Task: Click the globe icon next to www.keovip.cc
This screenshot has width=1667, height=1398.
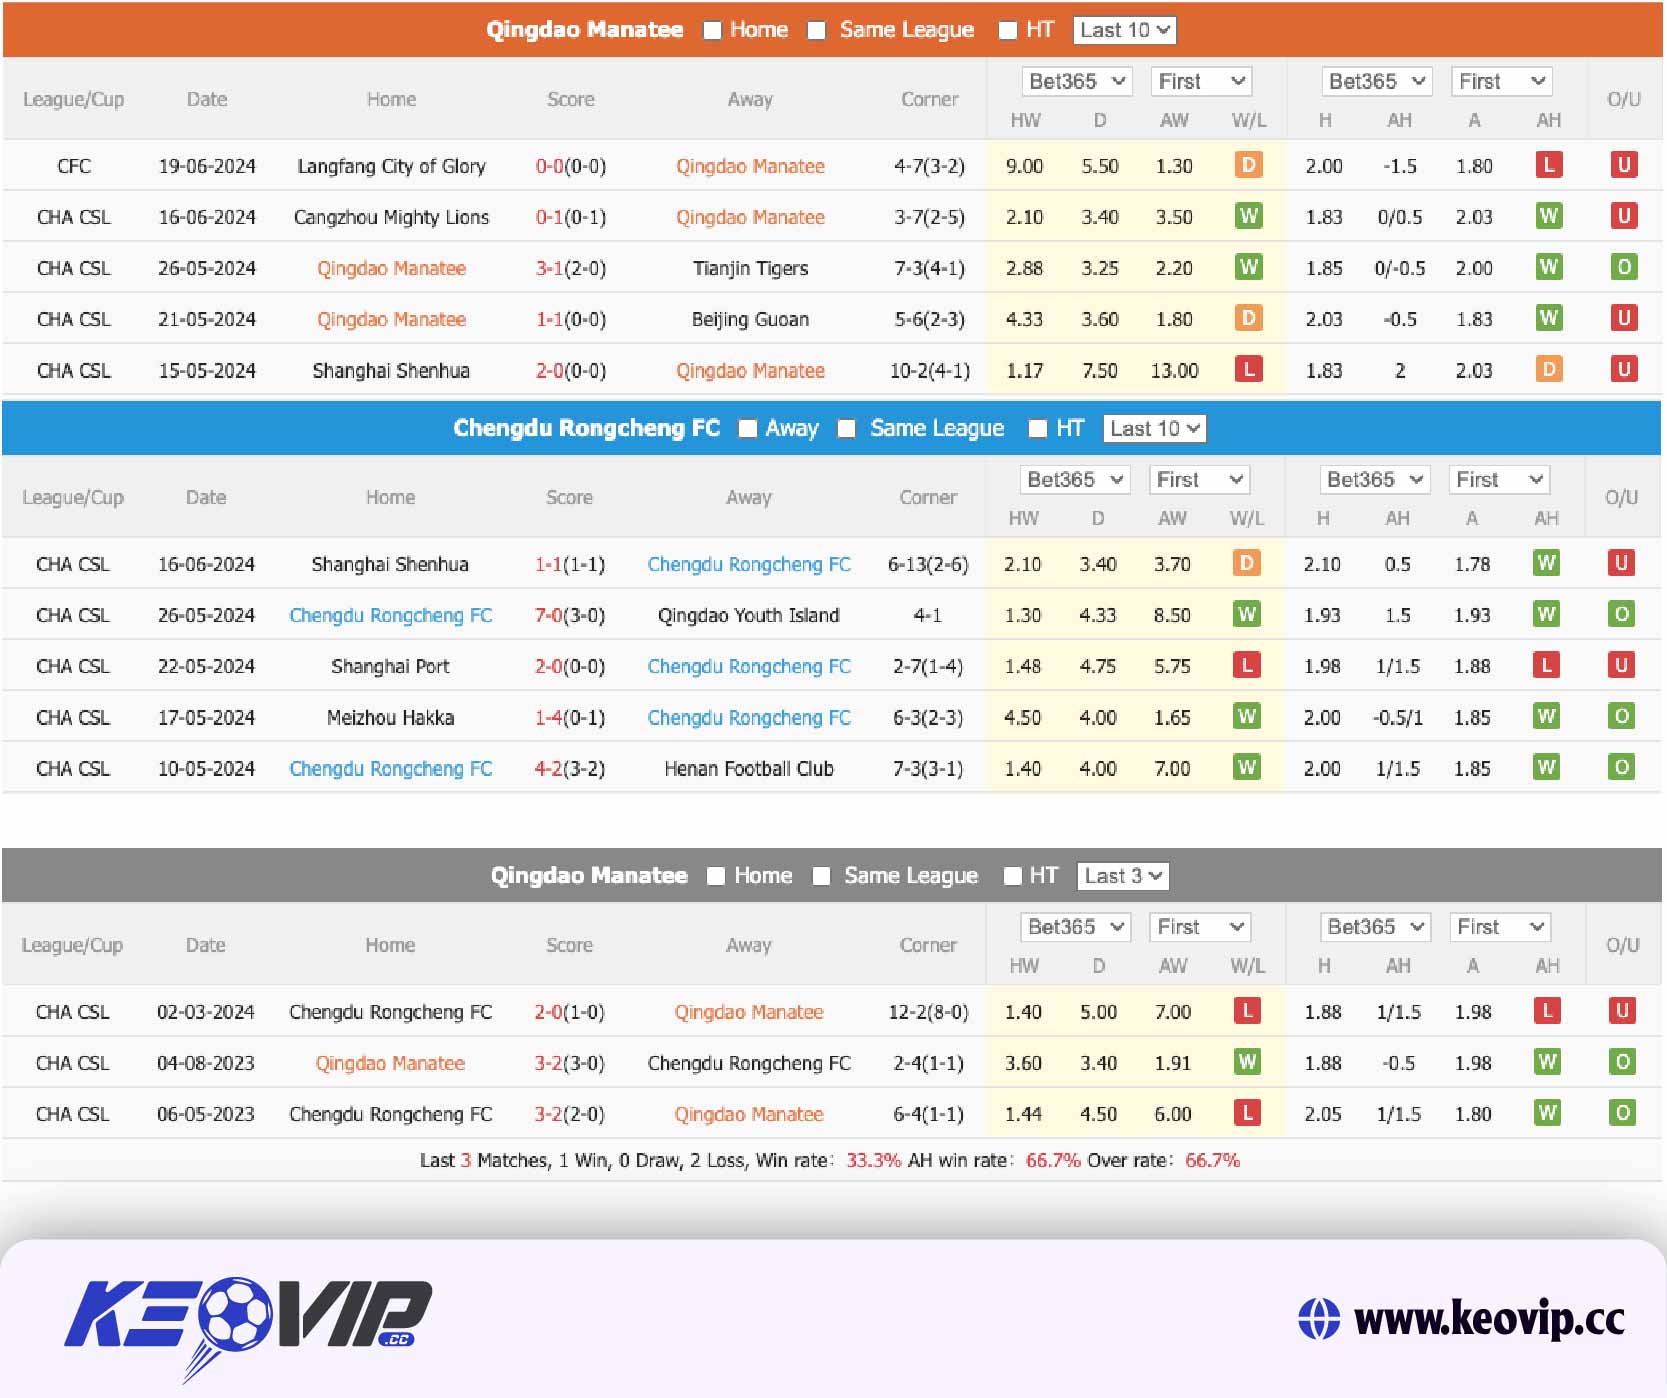Action: point(1322,1318)
